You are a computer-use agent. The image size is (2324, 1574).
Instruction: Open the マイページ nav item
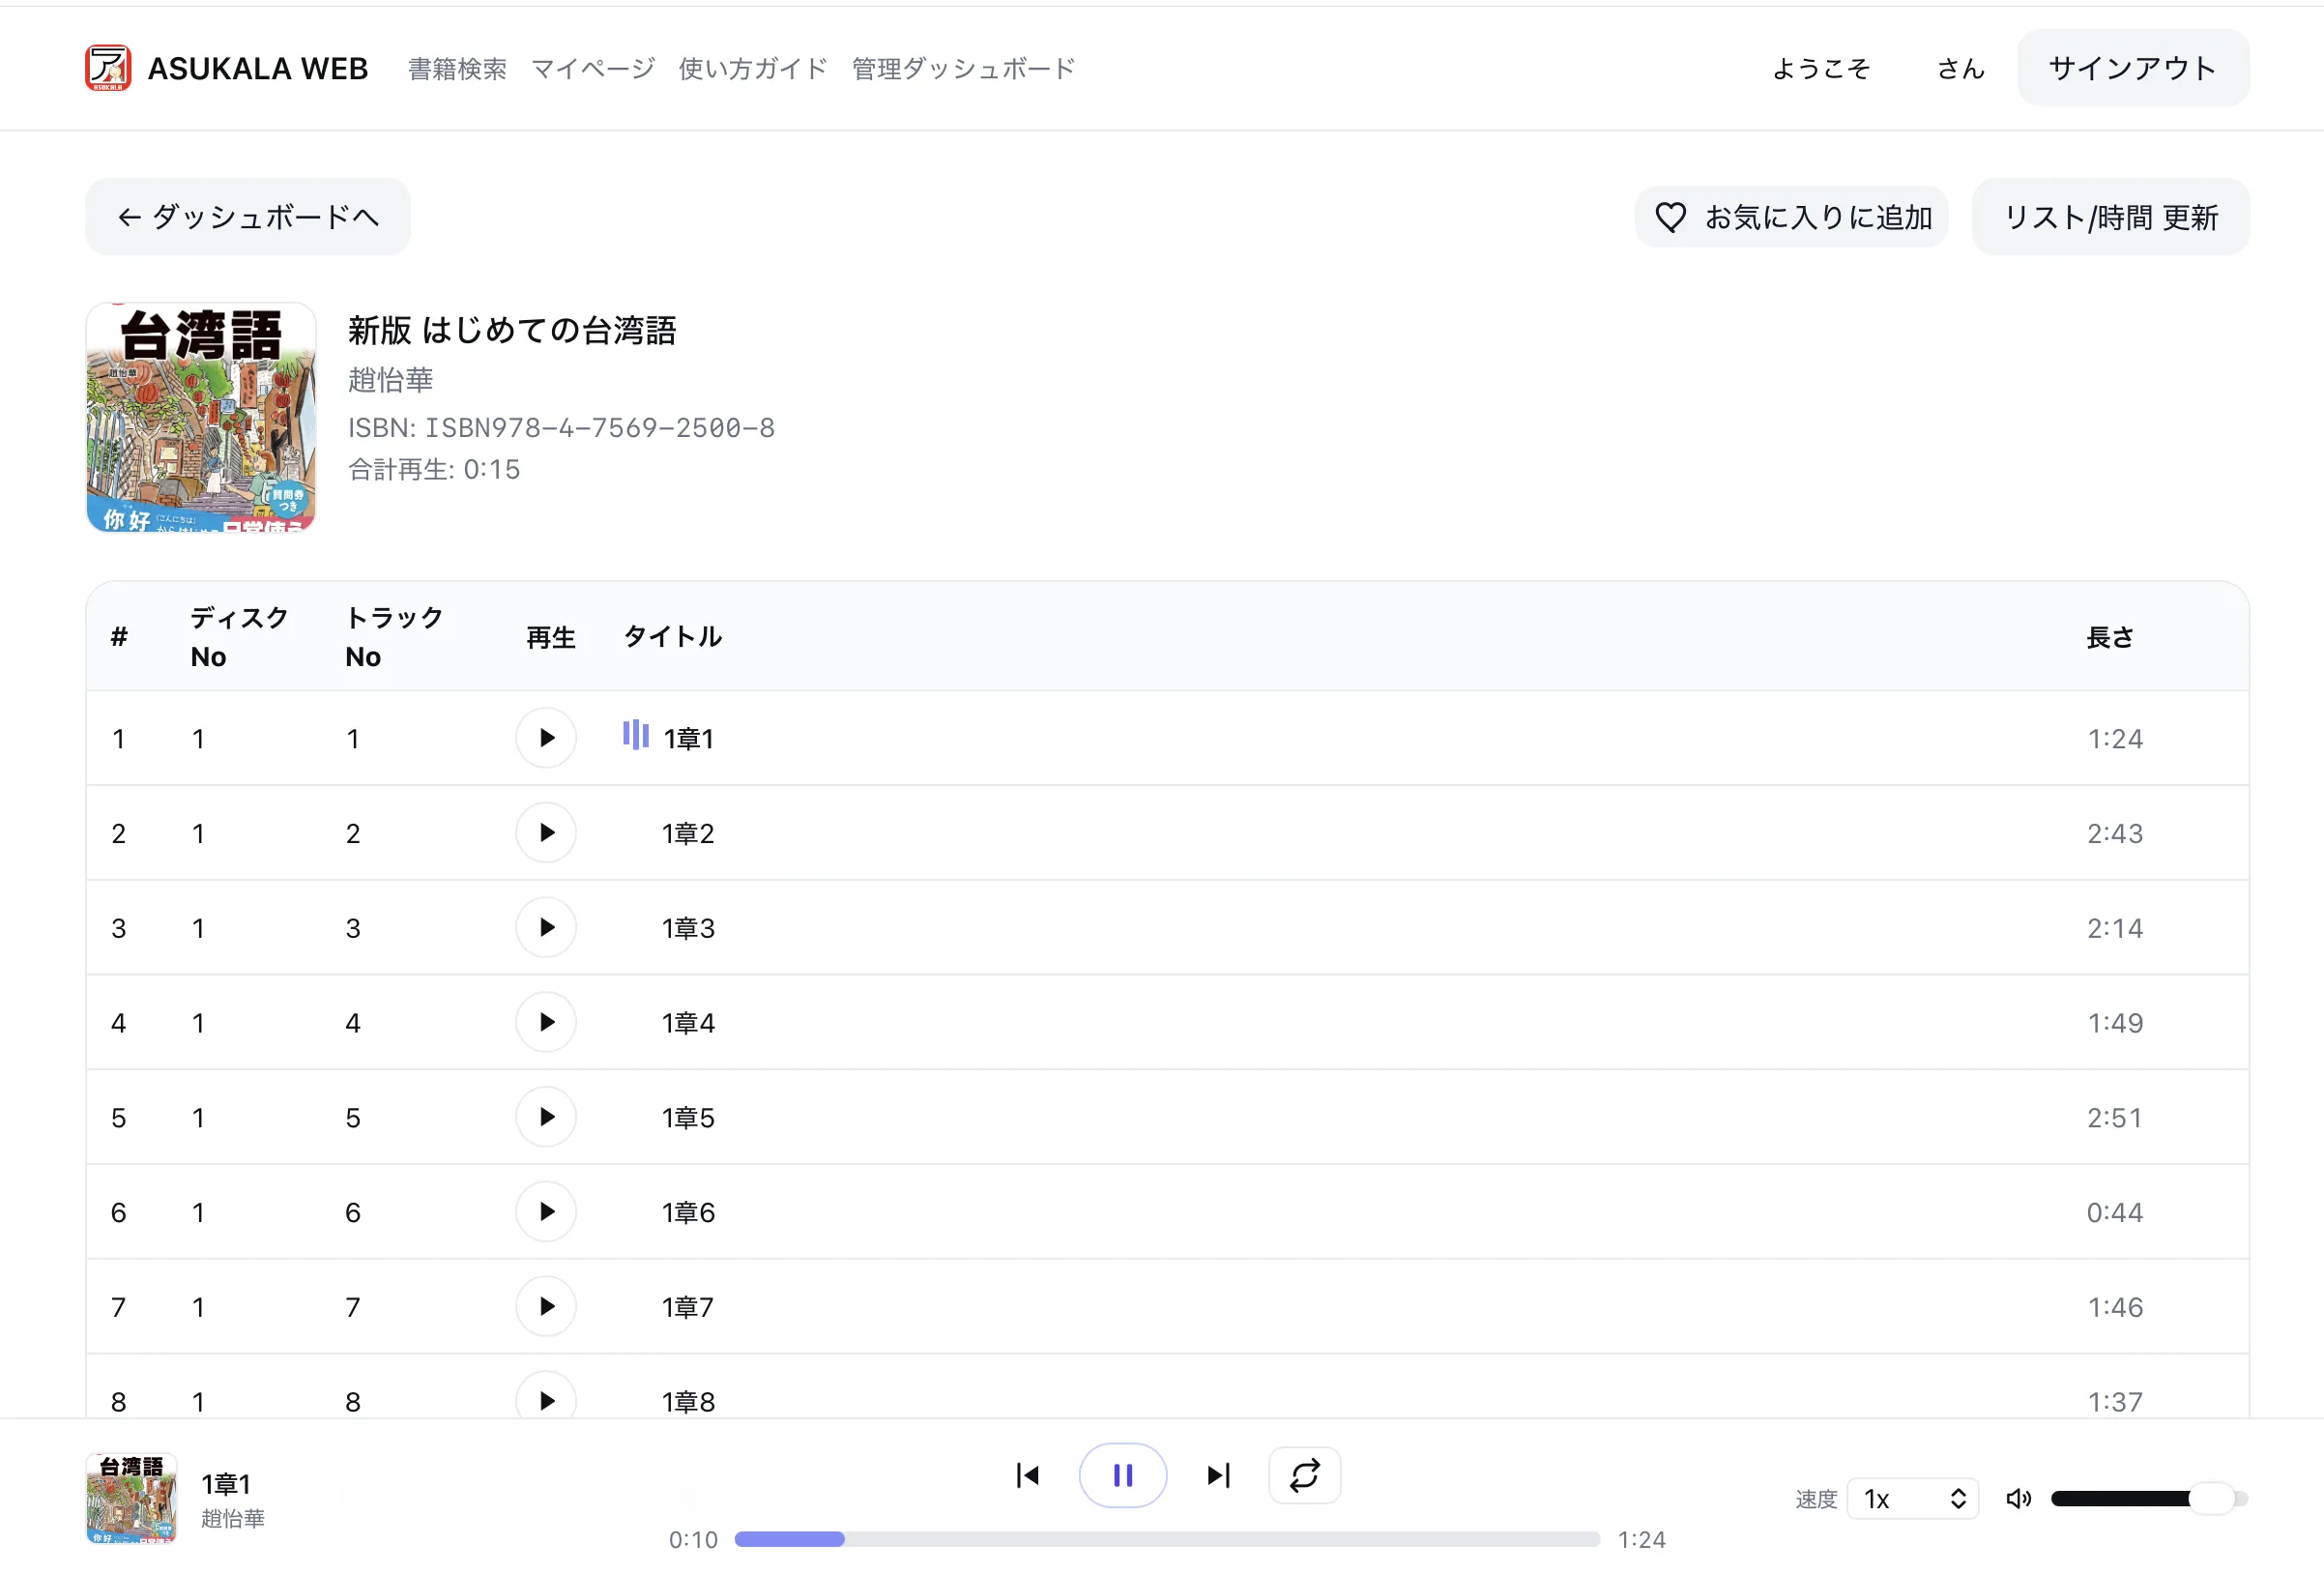[592, 69]
